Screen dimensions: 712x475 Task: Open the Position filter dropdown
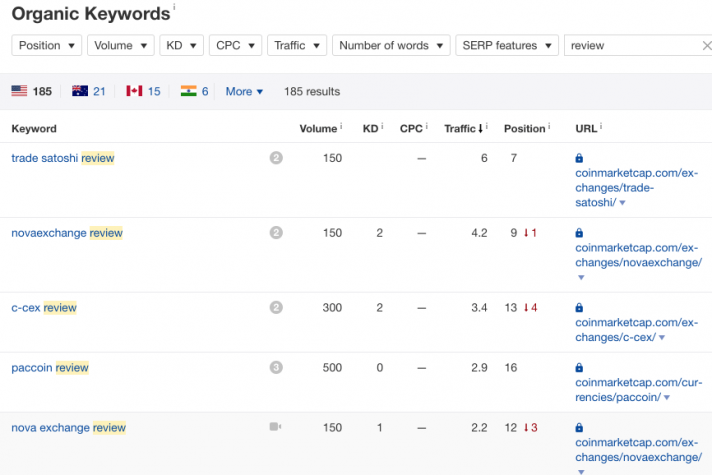(46, 45)
